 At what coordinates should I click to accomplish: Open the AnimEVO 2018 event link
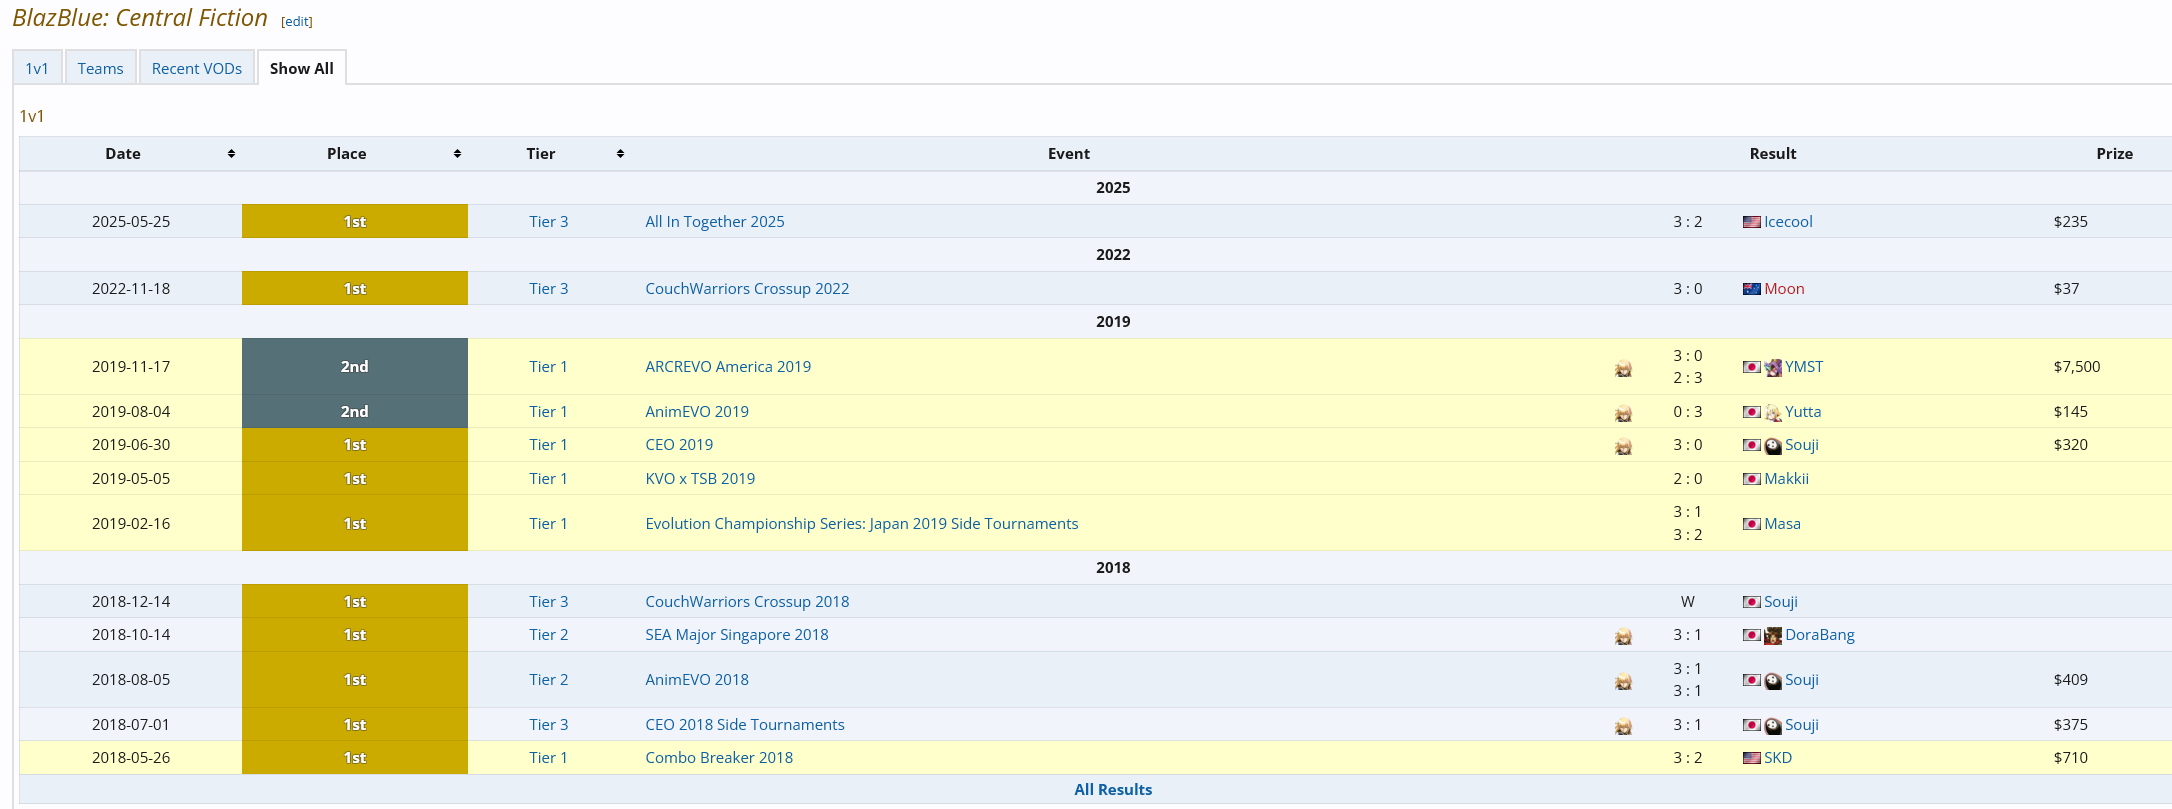click(697, 680)
